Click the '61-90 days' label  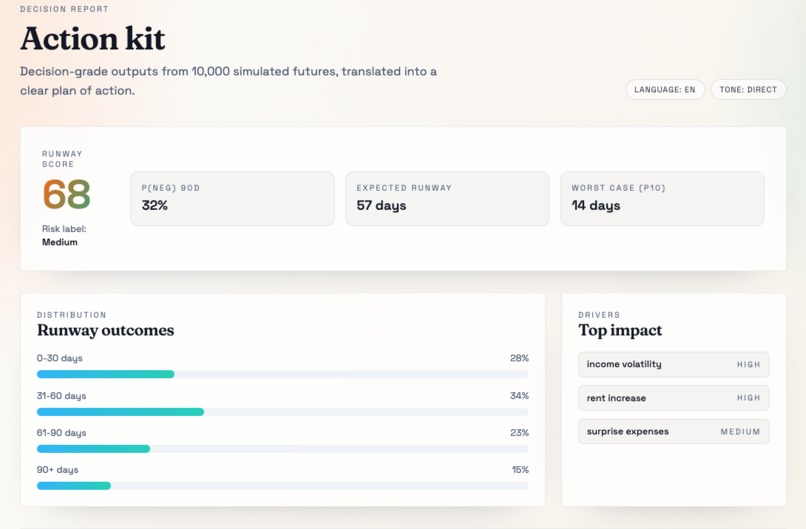pos(61,433)
